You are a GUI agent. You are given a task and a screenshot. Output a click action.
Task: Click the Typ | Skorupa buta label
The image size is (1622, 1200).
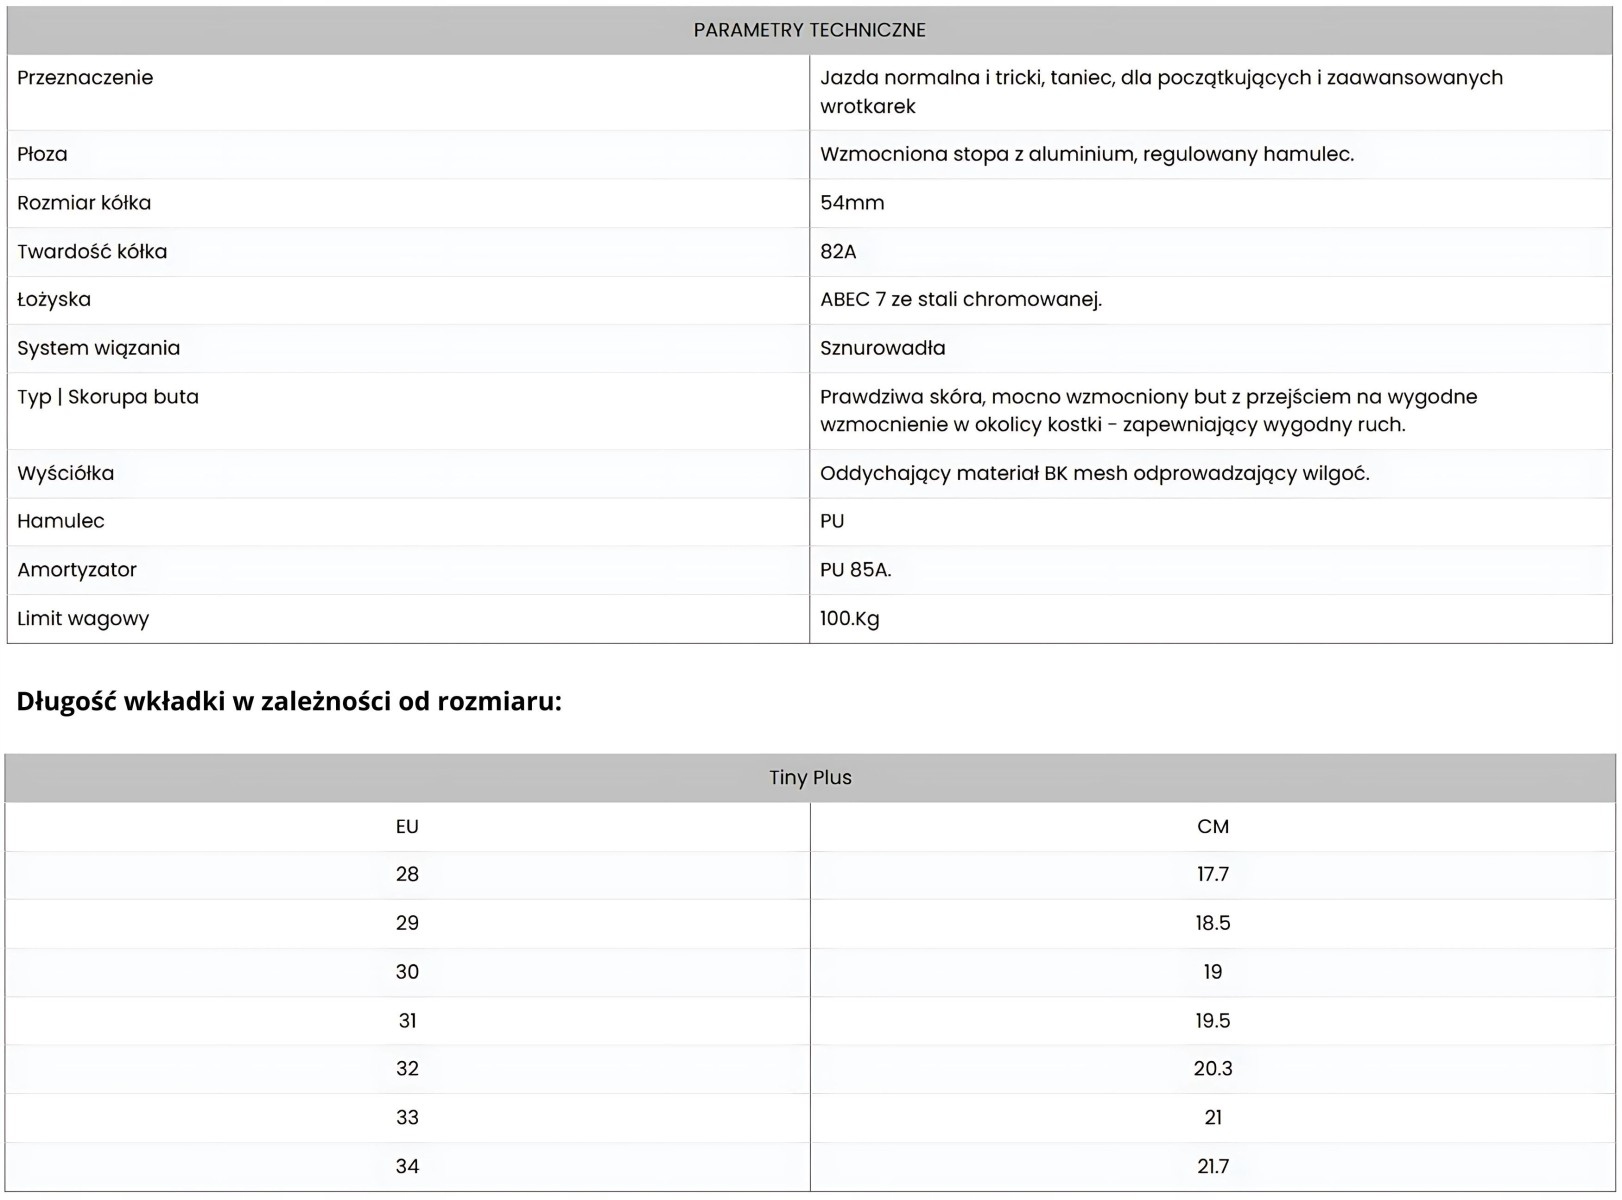(108, 397)
